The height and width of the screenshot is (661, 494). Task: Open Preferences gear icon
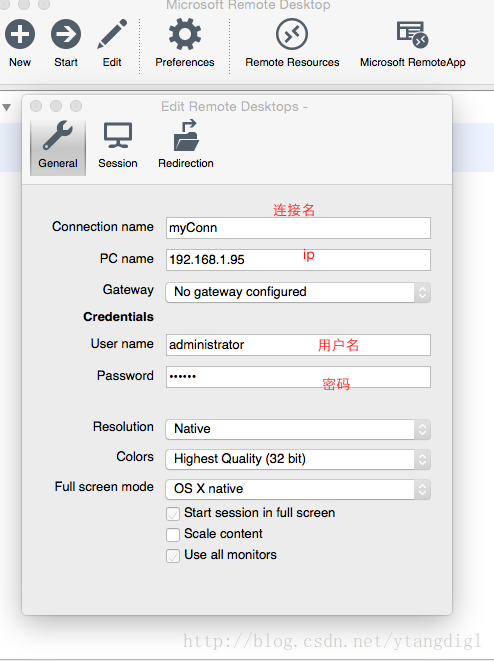[x=185, y=34]
